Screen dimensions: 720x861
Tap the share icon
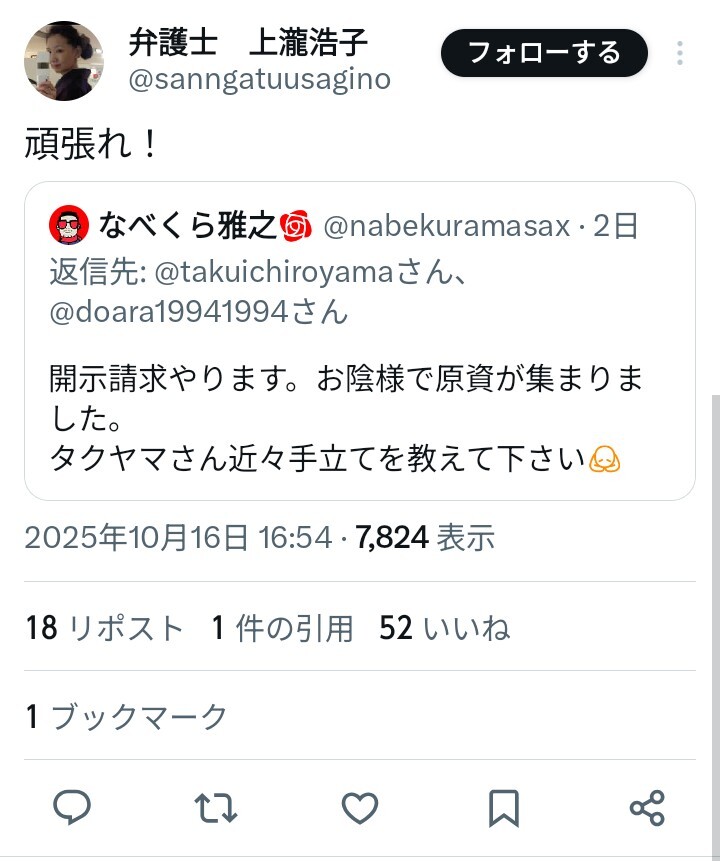pyautogui.click(x=648, y=808)
